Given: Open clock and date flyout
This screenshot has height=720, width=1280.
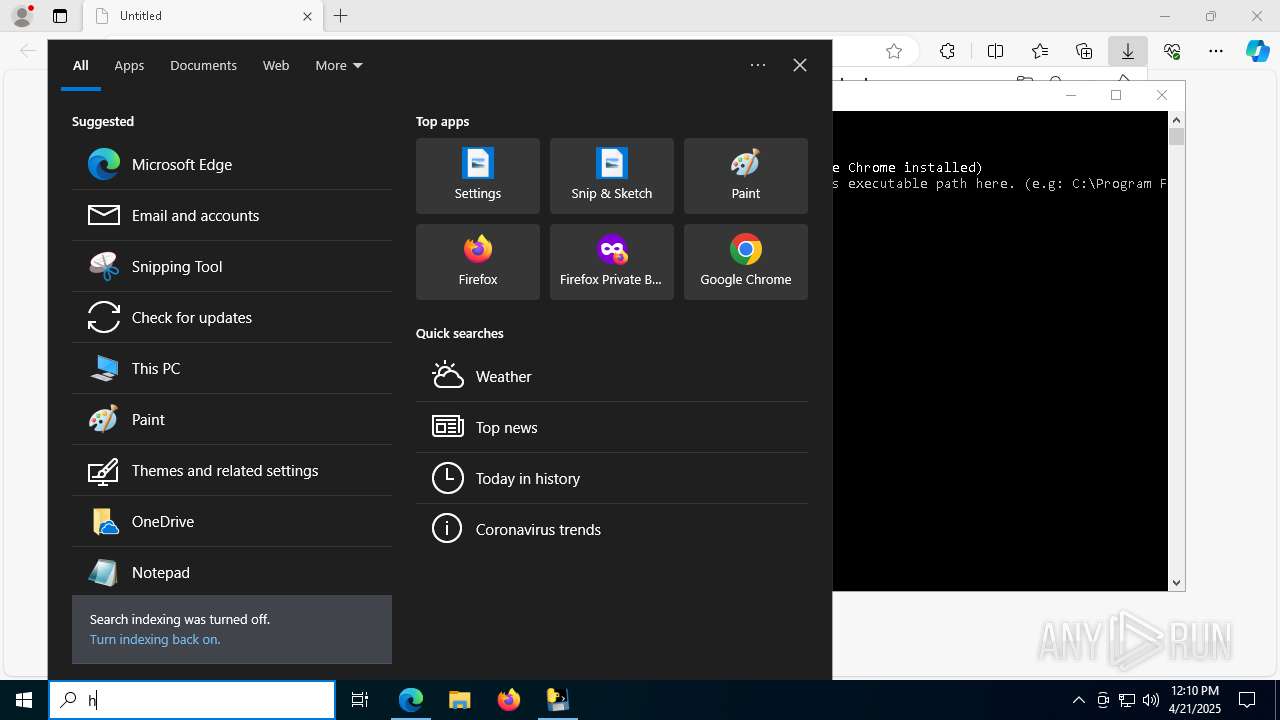Looking at the screenshot, I should (x=1195, y=700).
